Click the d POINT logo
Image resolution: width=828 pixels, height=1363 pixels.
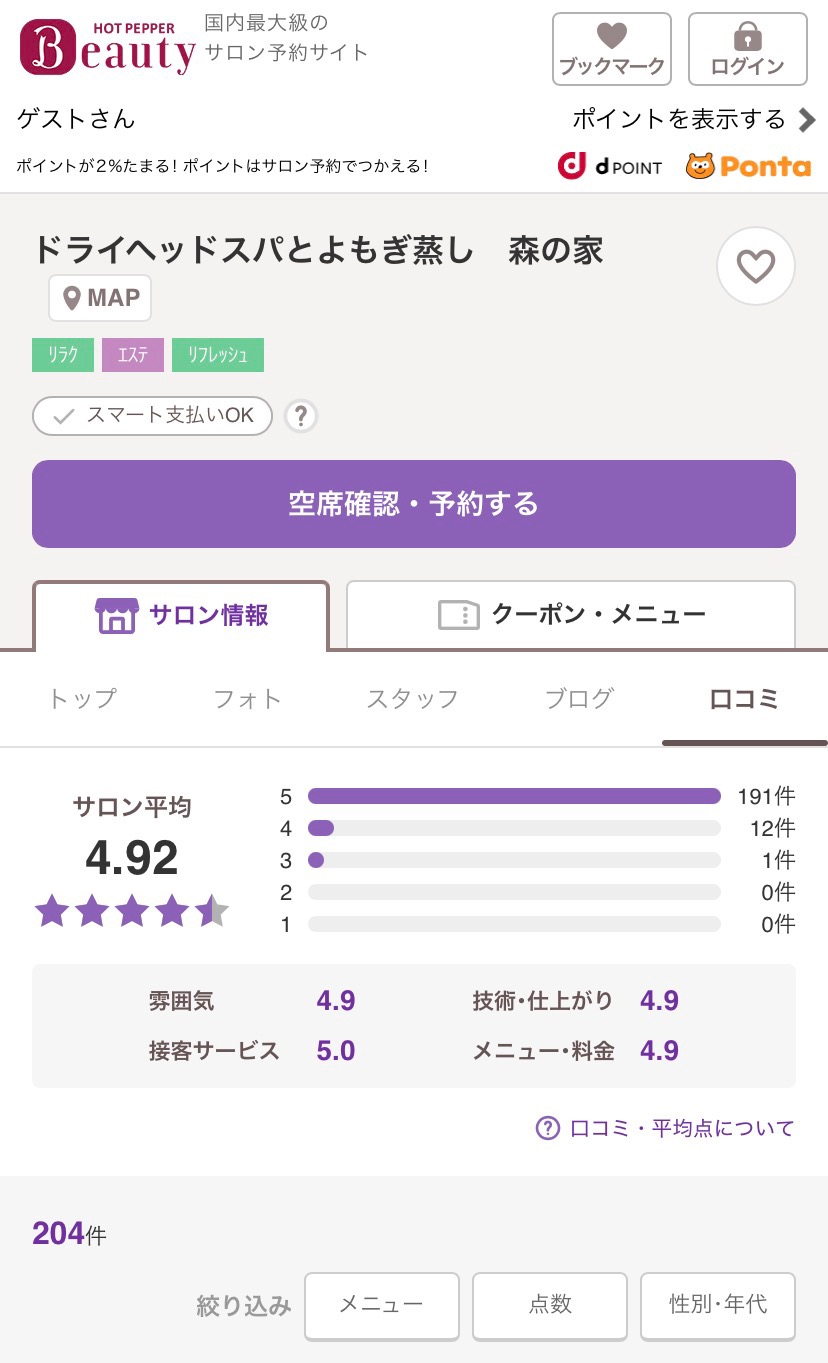click(610, 166)
